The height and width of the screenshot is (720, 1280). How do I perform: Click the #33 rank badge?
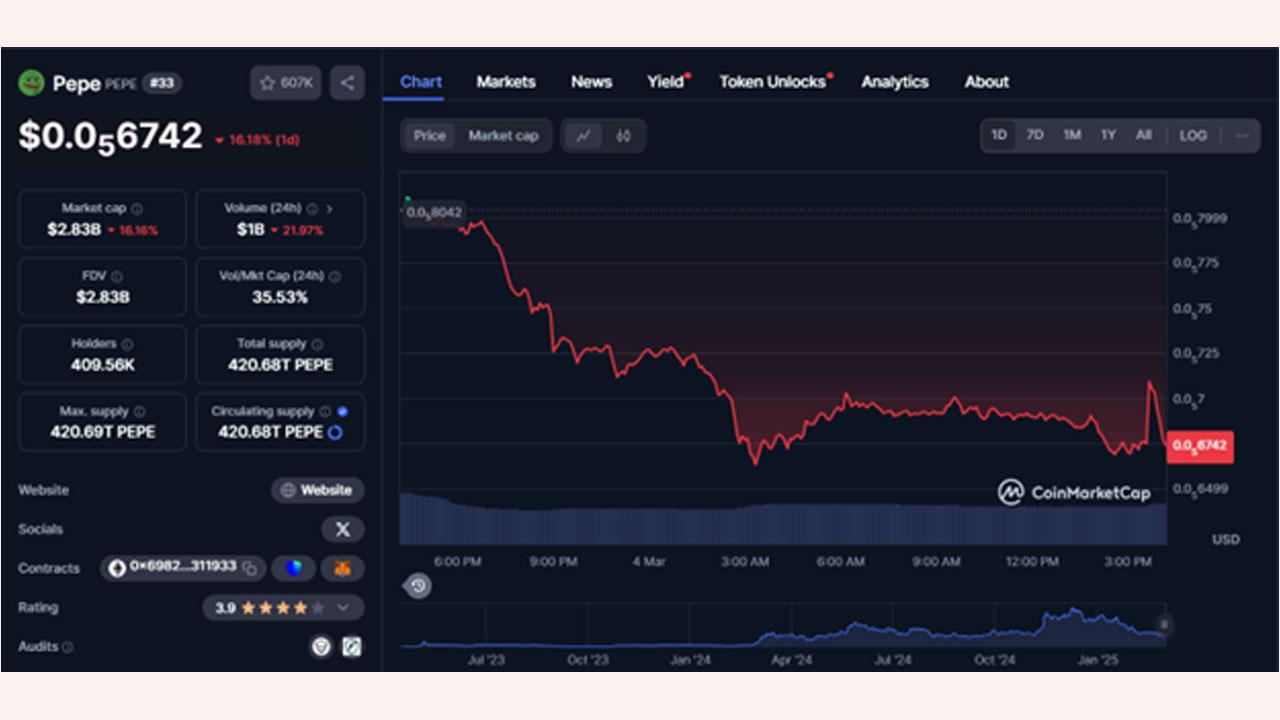(162, 83)
